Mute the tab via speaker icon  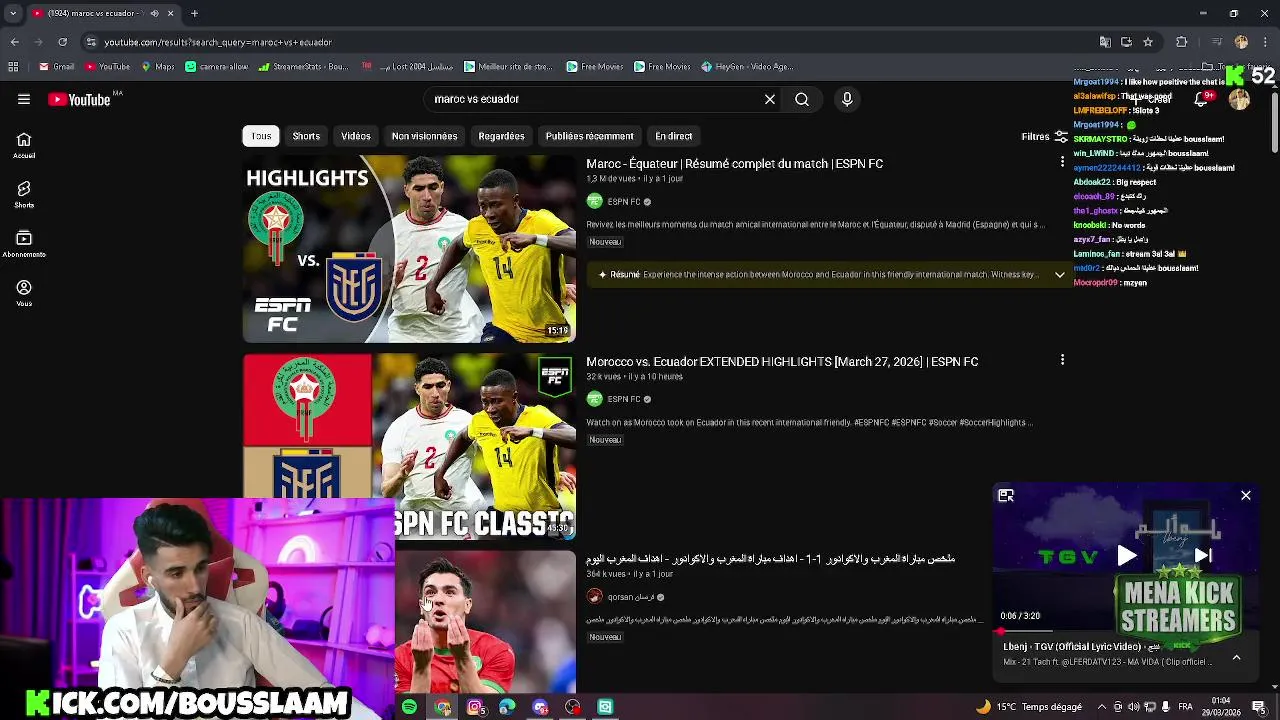(153, 14)
